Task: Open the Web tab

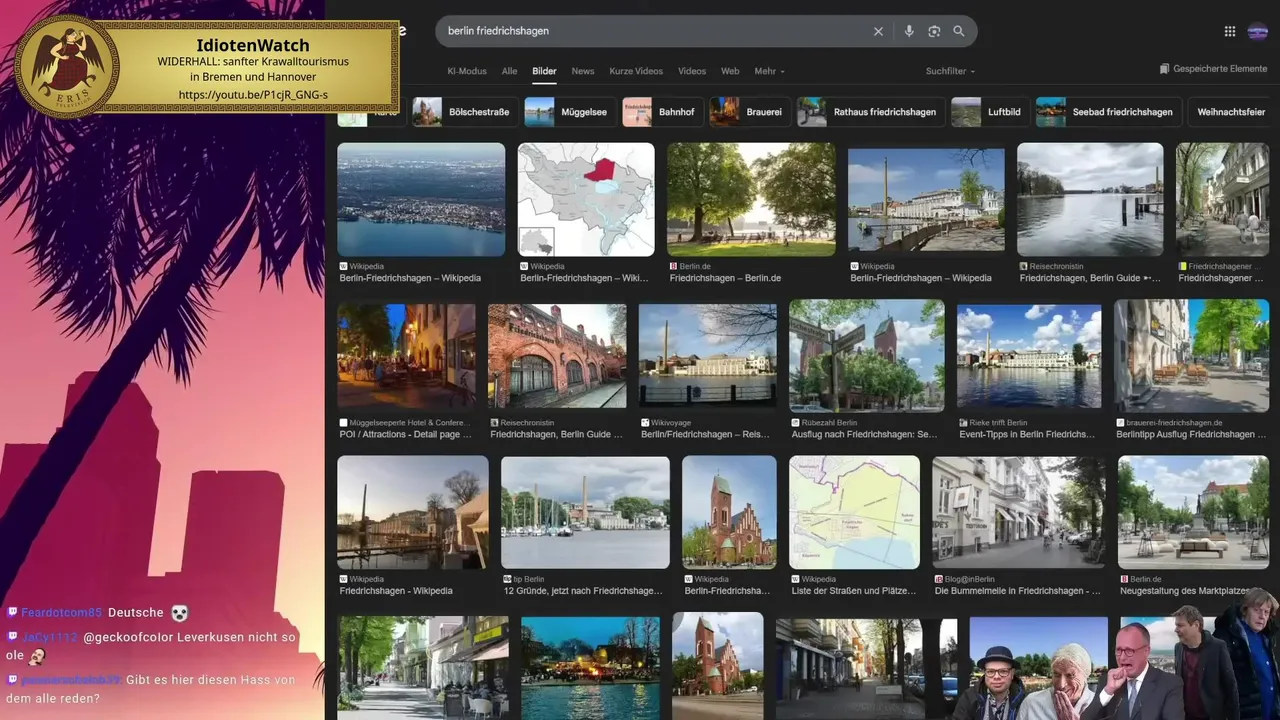Action: click(730, 71)
